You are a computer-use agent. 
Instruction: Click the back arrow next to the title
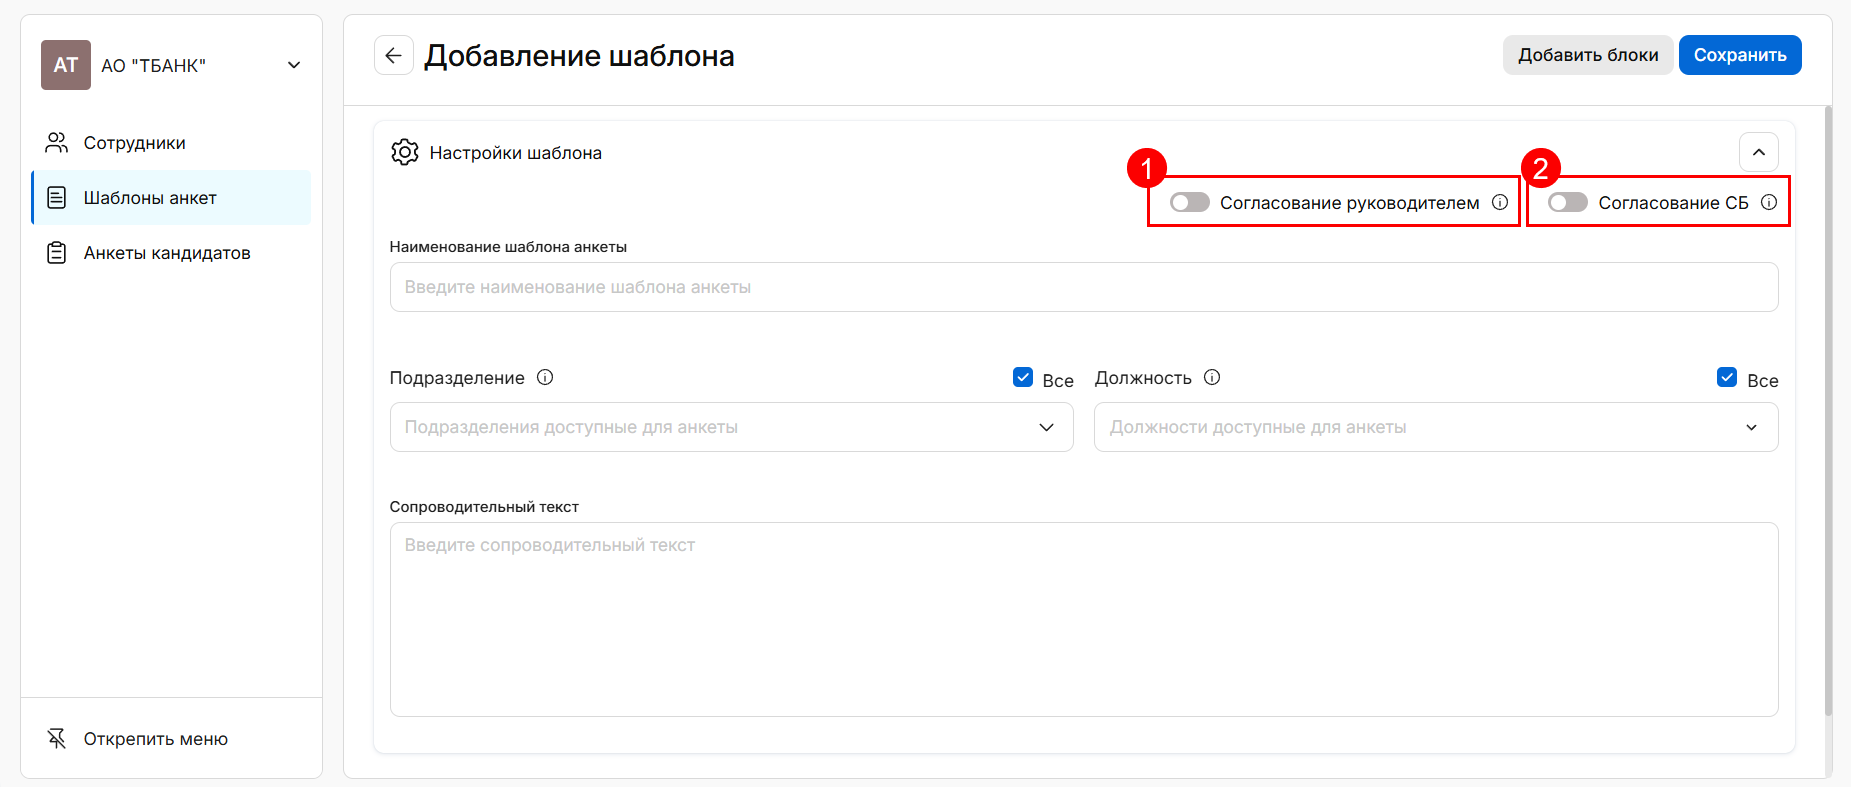393,56
